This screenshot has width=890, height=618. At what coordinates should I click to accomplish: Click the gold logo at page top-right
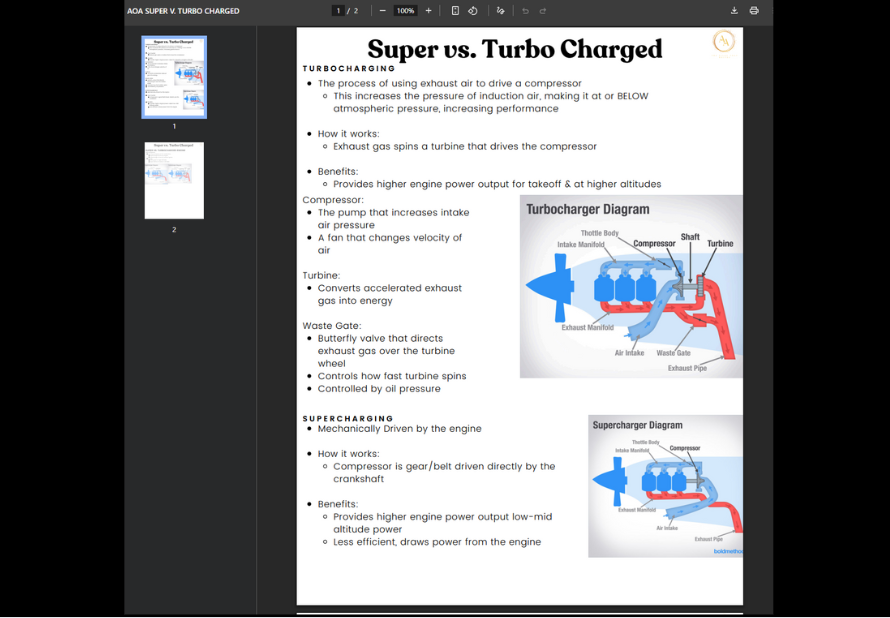tap(723, 42)
